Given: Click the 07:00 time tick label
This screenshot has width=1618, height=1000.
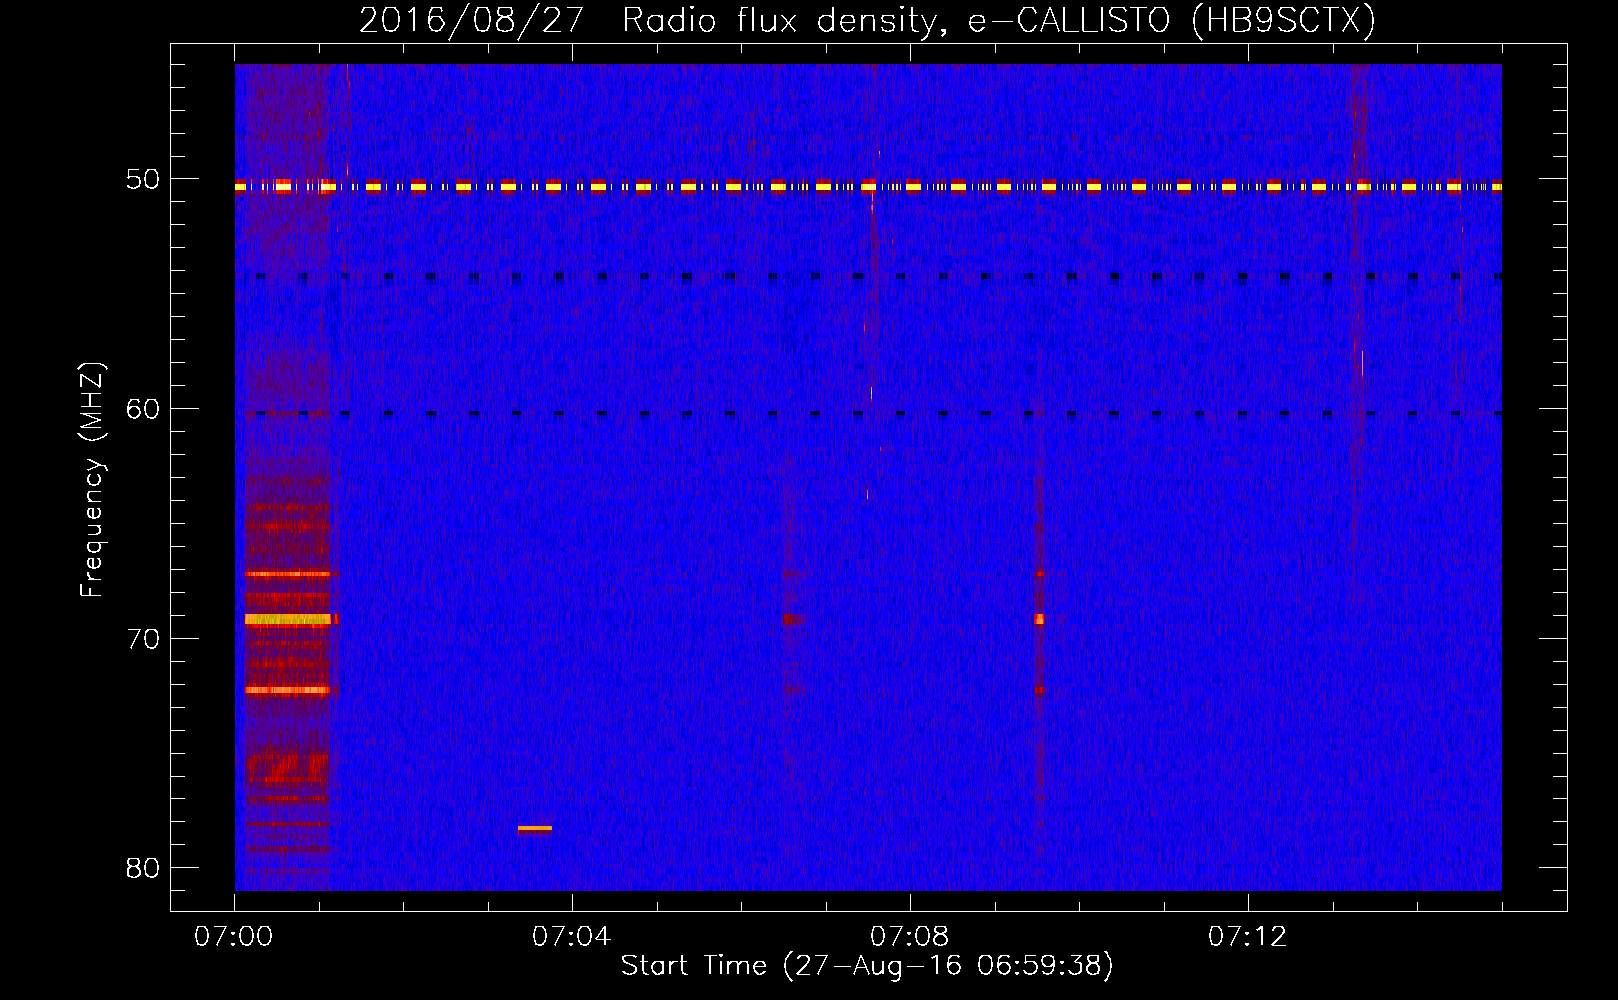Looking at the screenshot, I should (234, 937).
